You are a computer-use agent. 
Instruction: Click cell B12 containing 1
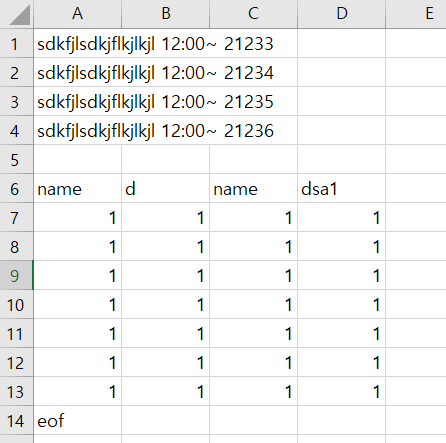pos(166,363)
